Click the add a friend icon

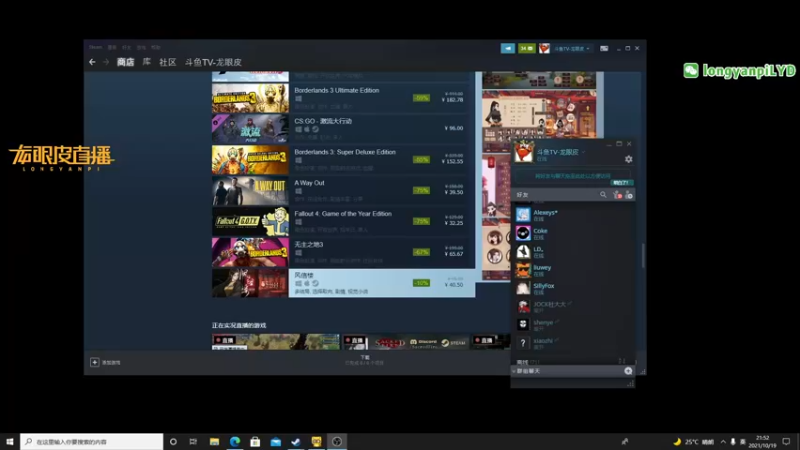click(629, 195)
